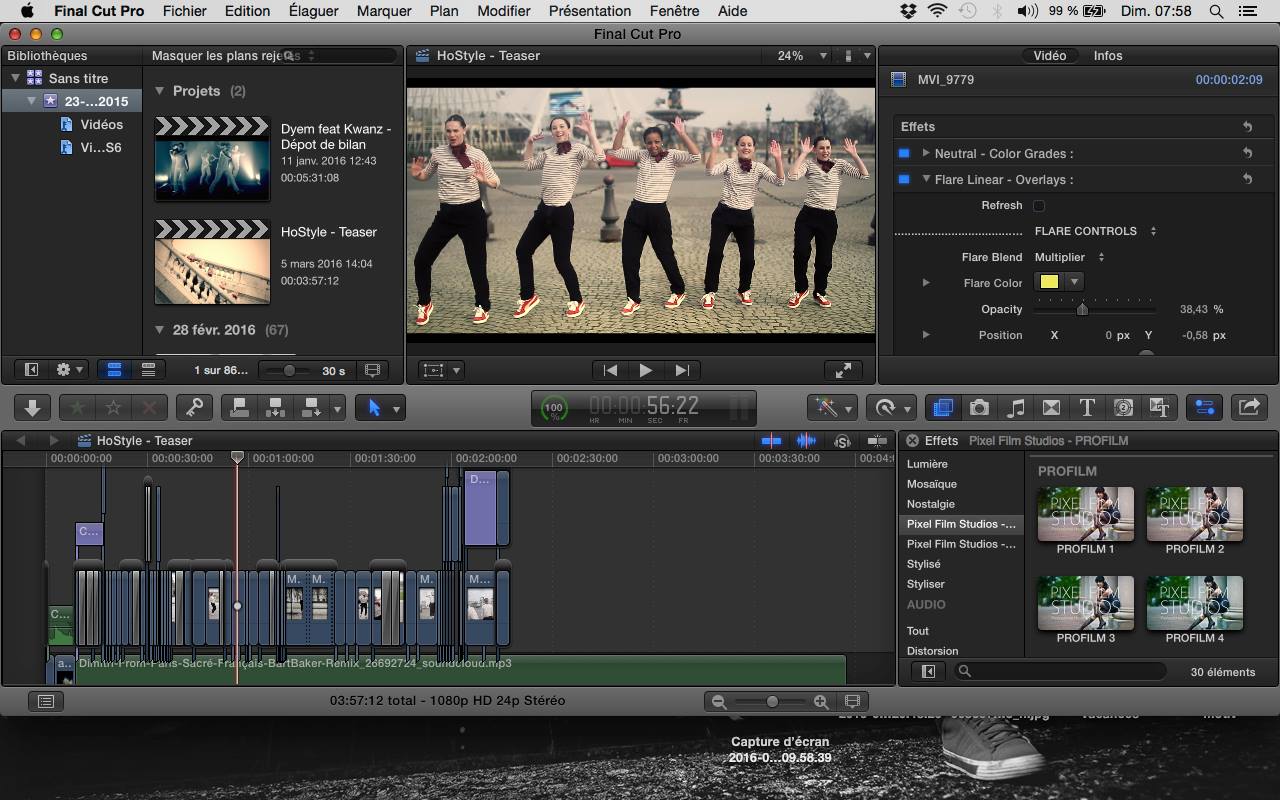Select the Vidéo tab in inspector
This screenshot has height=800, width=1280.
point(1049,56)
